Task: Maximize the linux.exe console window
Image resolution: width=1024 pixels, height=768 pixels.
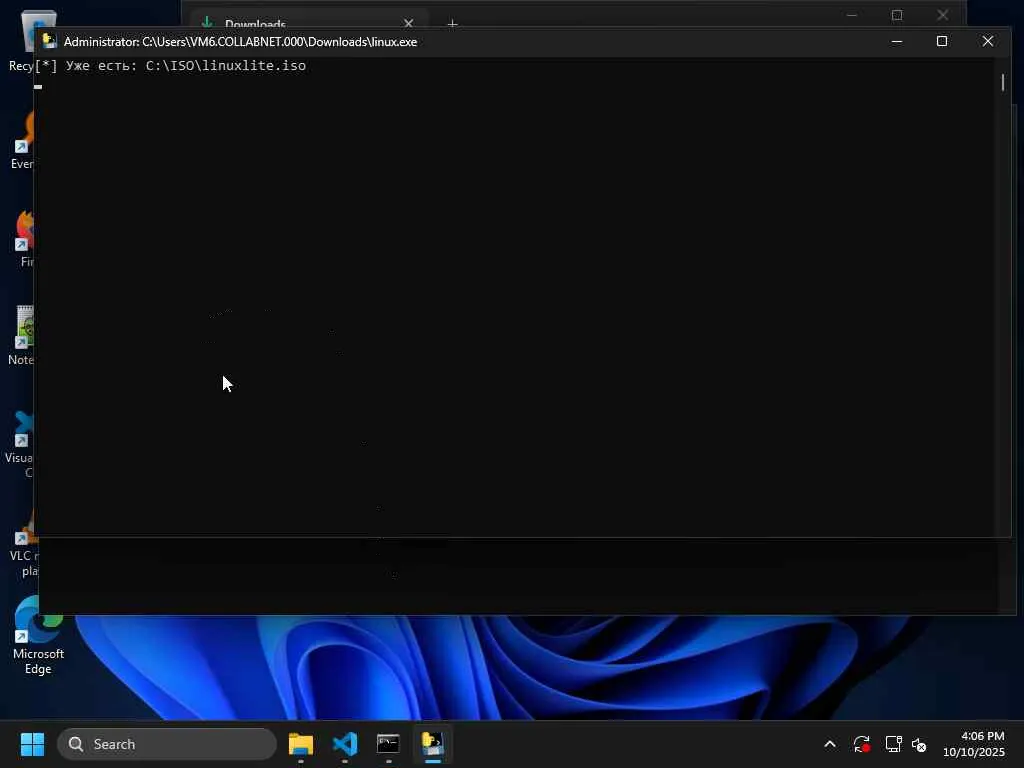Action: (x=942, y=41)
